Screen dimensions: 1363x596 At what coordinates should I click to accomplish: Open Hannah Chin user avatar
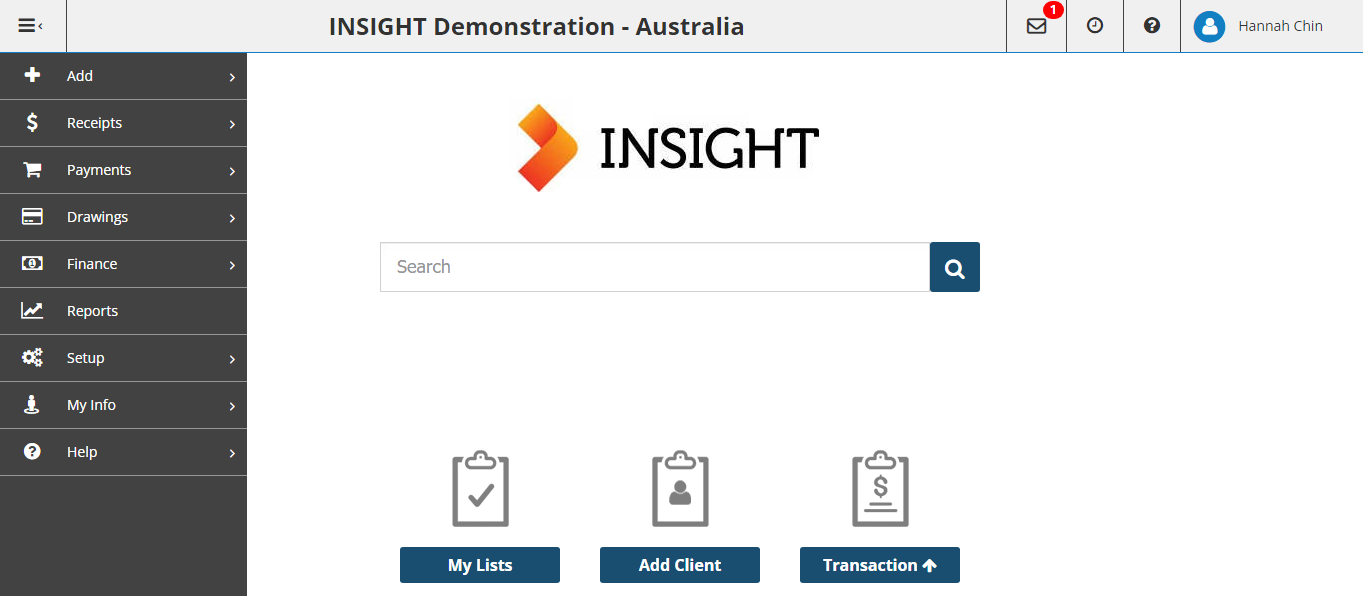click(1209, 27)
